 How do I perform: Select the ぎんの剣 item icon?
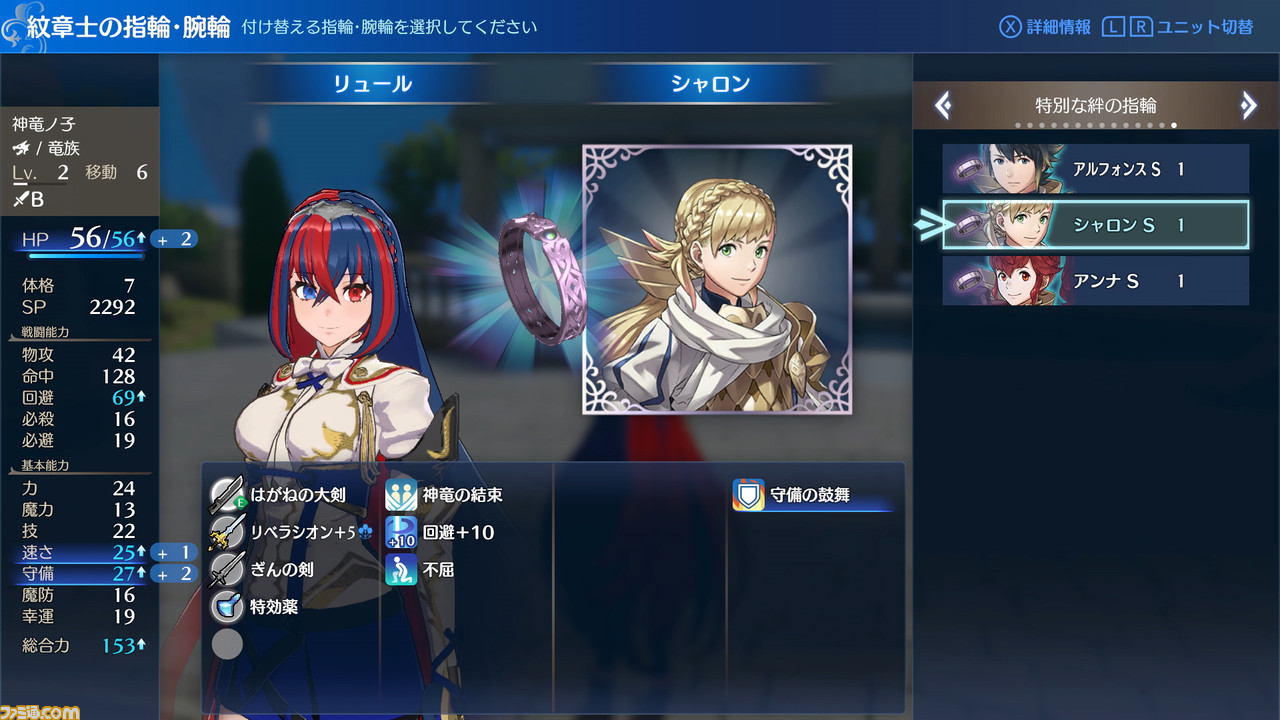coord(227,569)
